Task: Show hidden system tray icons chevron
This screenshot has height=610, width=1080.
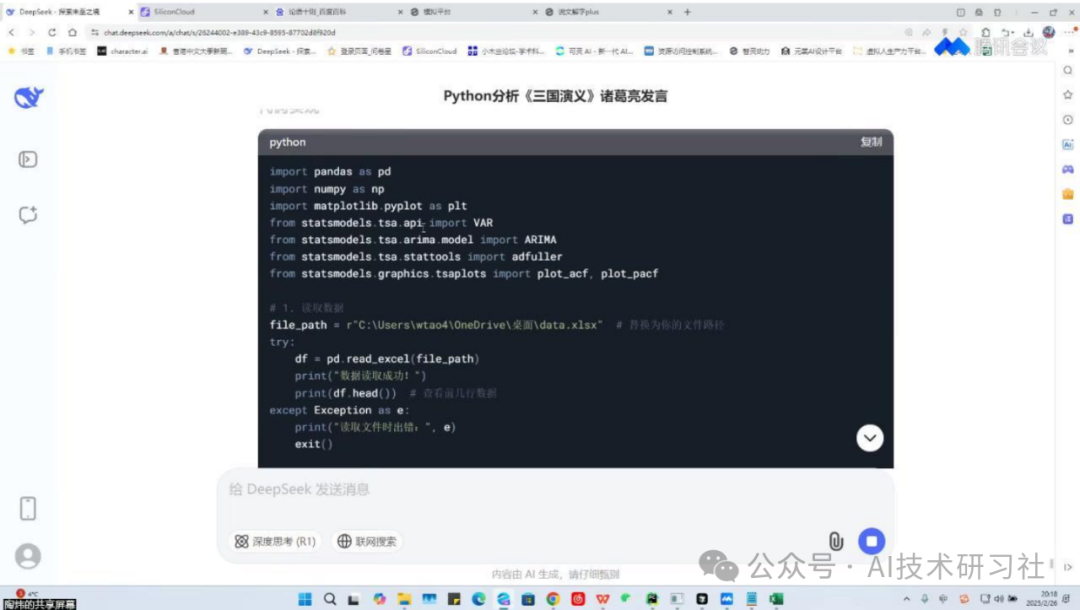Action: pos(906,599)
